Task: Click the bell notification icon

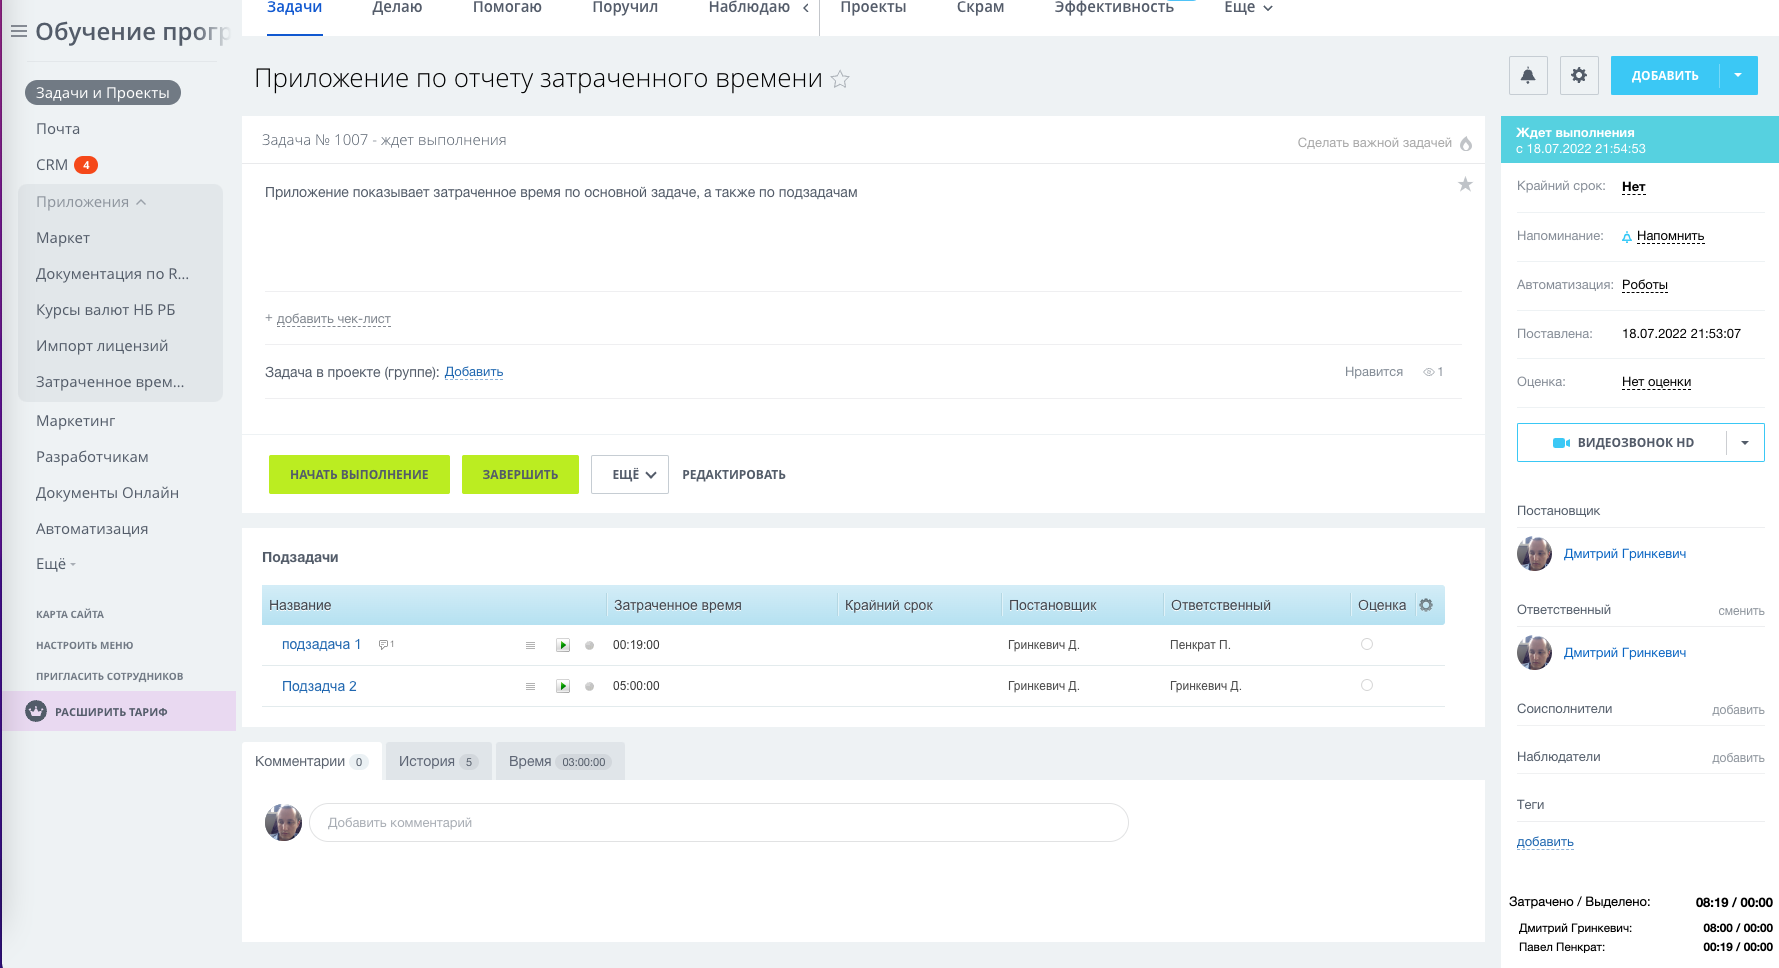Action: click(1528, 75)
